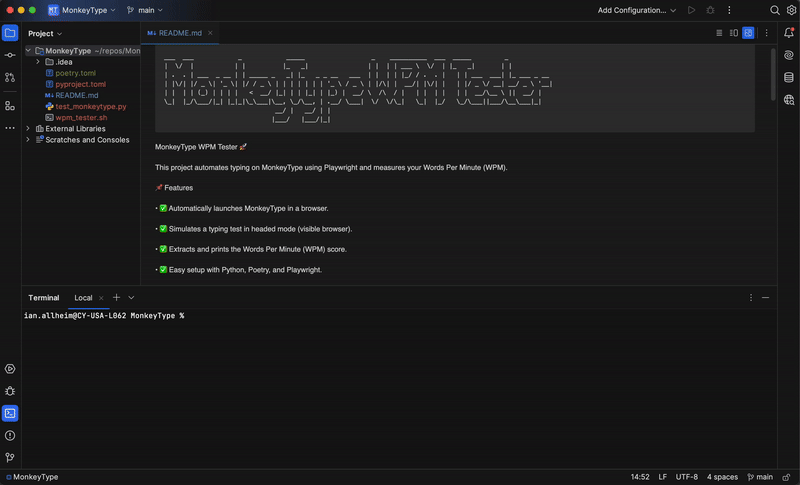This screenshot has height=485, width=800.
Task: Click the Search Everywhere magnifier icon
Action: click(774, 10)
